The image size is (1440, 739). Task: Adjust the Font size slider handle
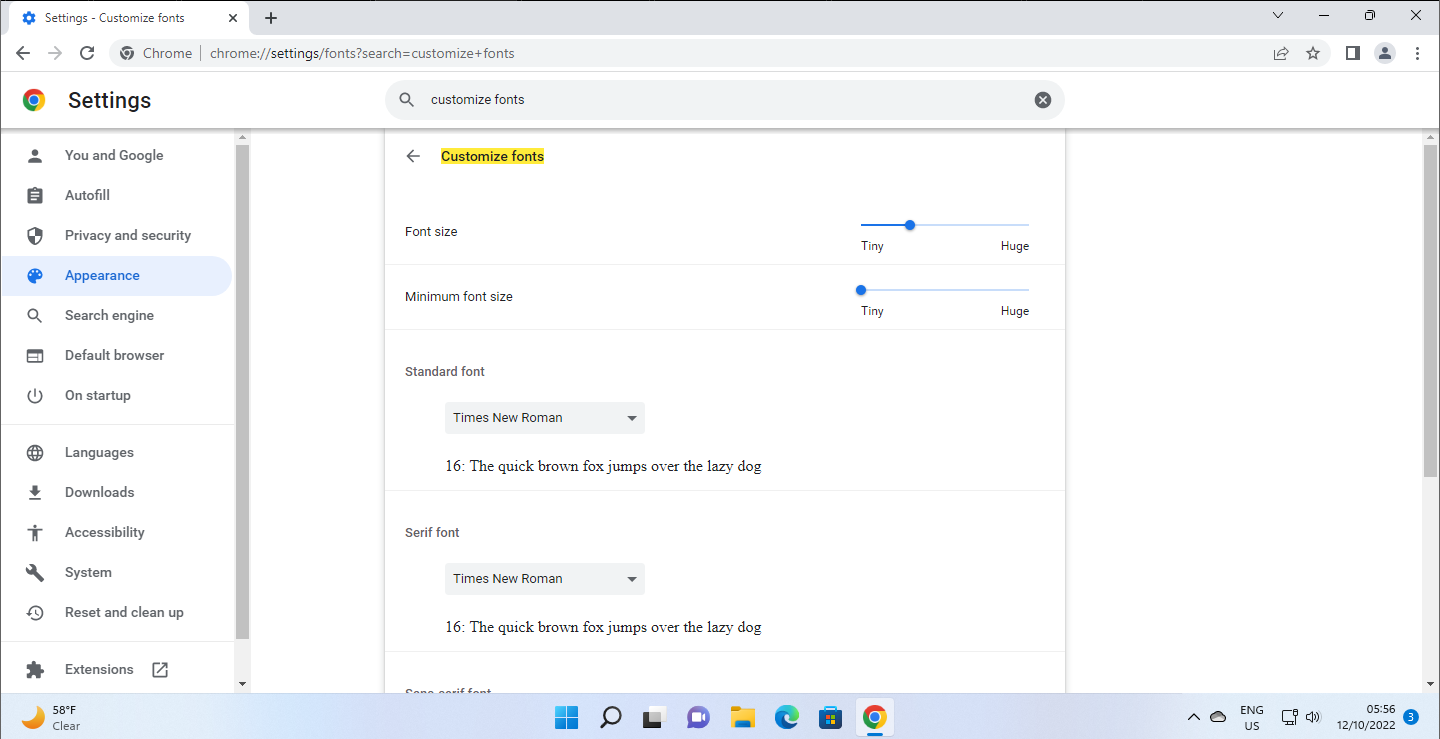[x=909, y=225]
